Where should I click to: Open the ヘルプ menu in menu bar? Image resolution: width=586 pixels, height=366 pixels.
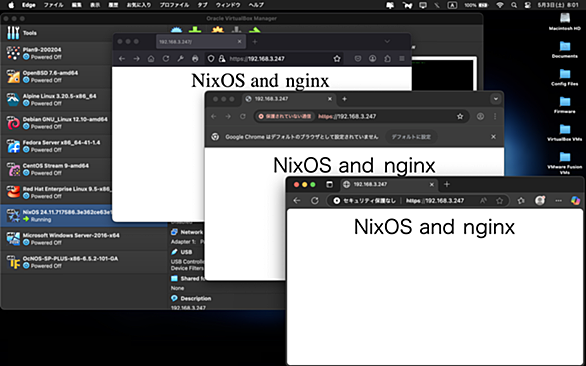tap(256, 5)
